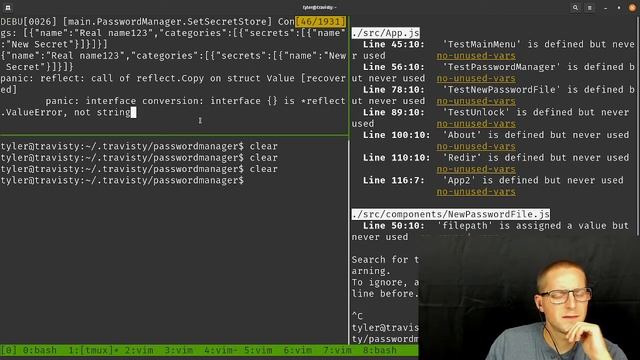Switch to tmux window 4:vim-
The height and width of the screenshot is (360, 640).
click(x=221, y=350)
